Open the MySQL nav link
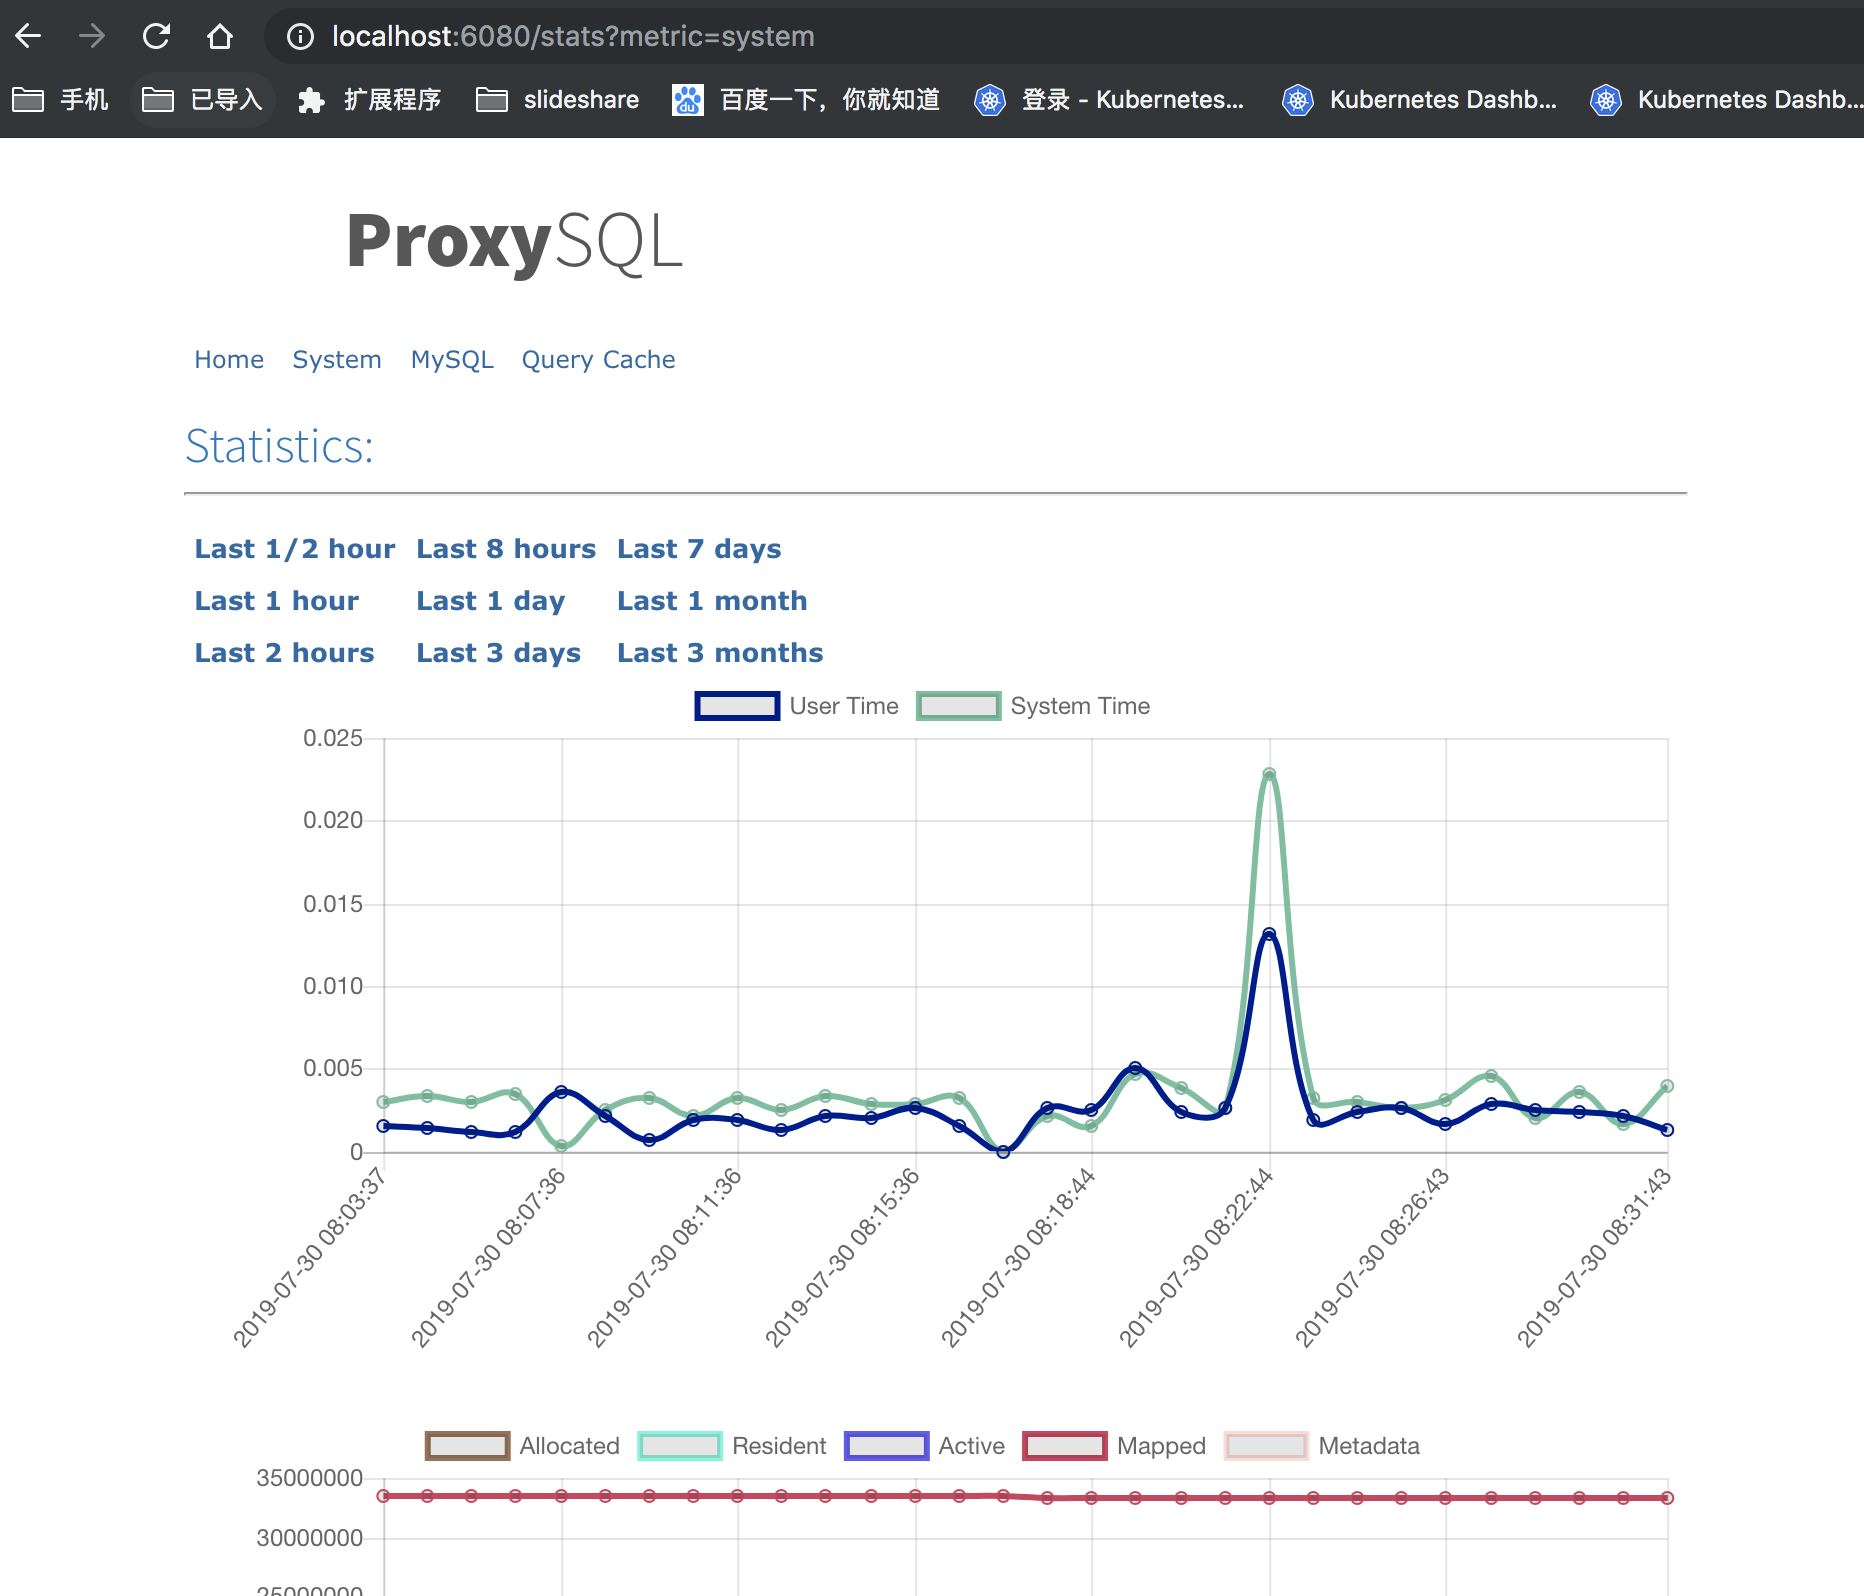This screenshot has width=1864, height=1596. pyautogui.click(x=452, y=360)
